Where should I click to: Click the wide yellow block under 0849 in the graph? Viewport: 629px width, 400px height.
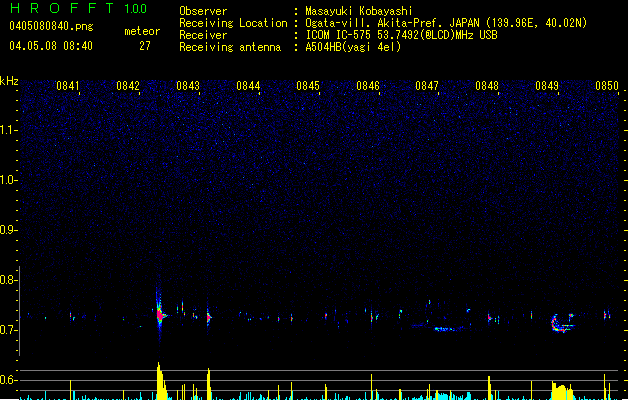(x=562, y=392)
